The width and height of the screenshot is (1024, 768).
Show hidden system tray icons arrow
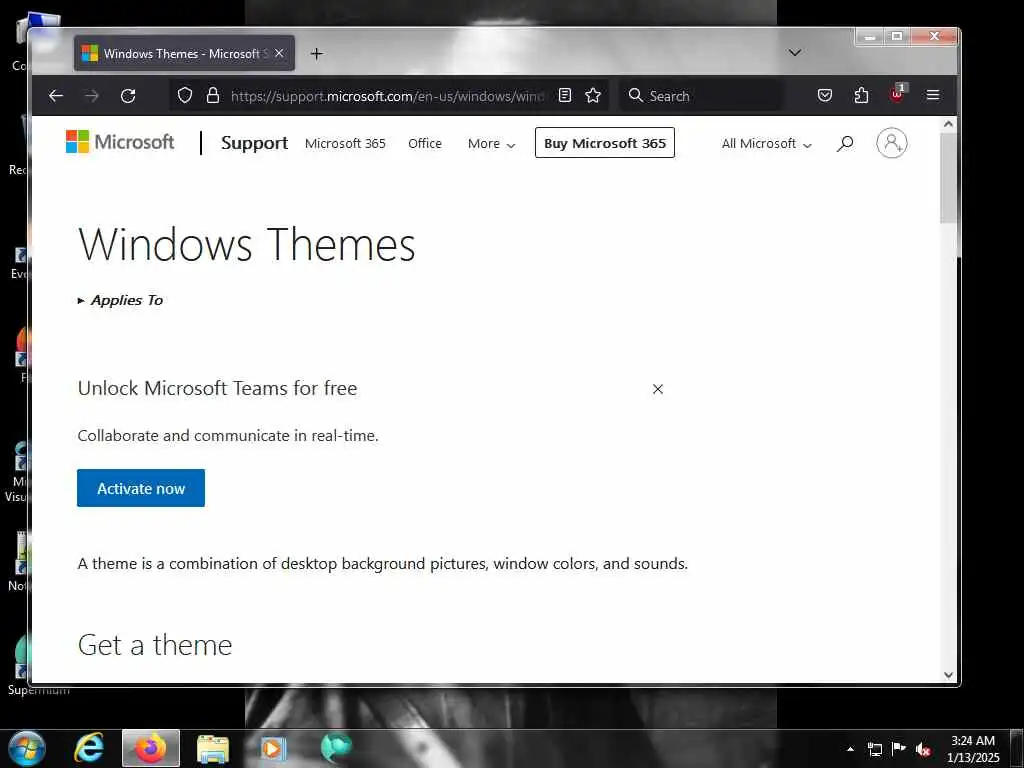850,749
